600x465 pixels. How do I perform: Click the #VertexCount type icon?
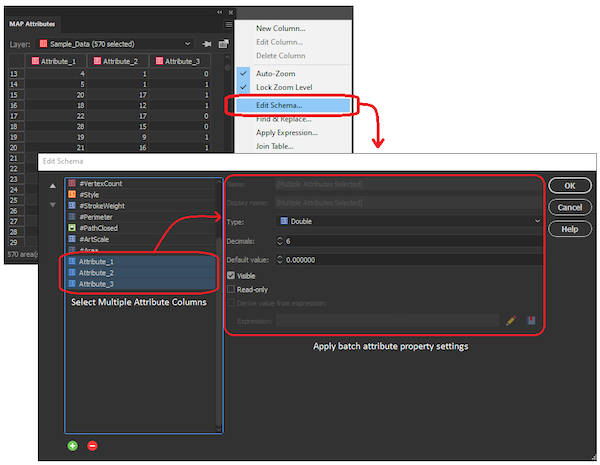[x=72, y=183]
